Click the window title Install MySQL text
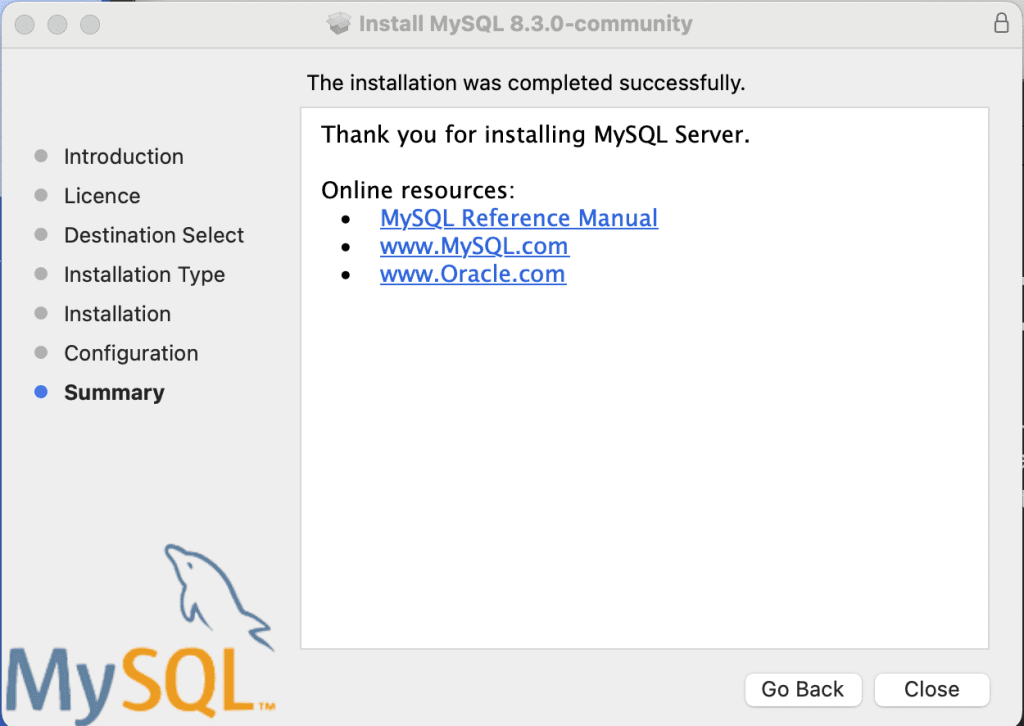The height and width of the screenshot is (726, 1024). (525, 24)
